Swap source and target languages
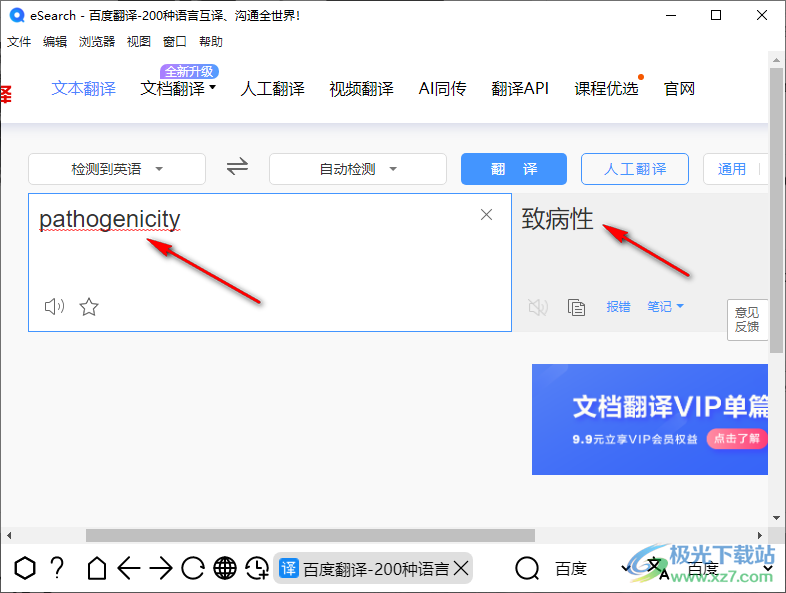 tap(237, 166)
